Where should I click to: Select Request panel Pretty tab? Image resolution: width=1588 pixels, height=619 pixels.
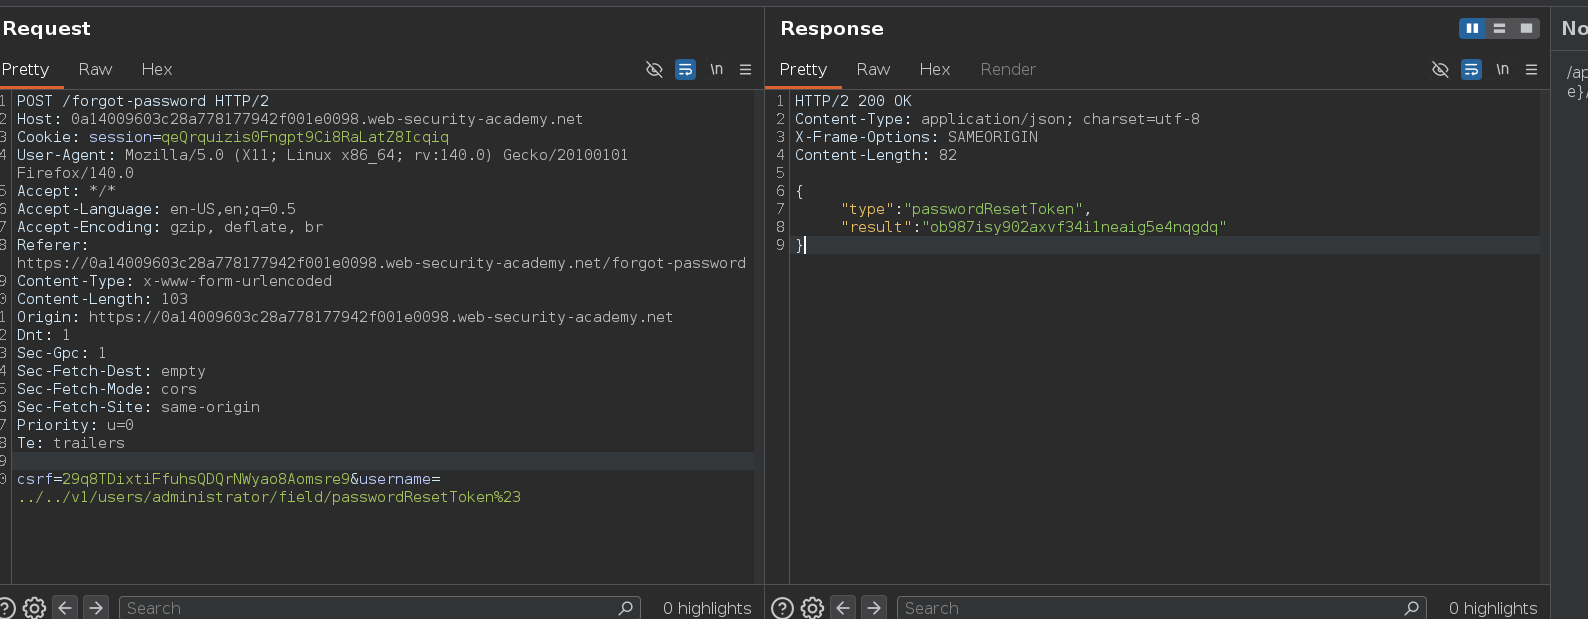[25, 69]
